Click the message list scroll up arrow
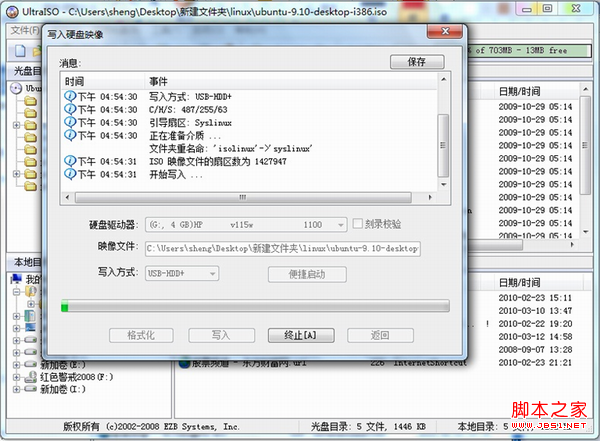 click(x=443, y=80)
